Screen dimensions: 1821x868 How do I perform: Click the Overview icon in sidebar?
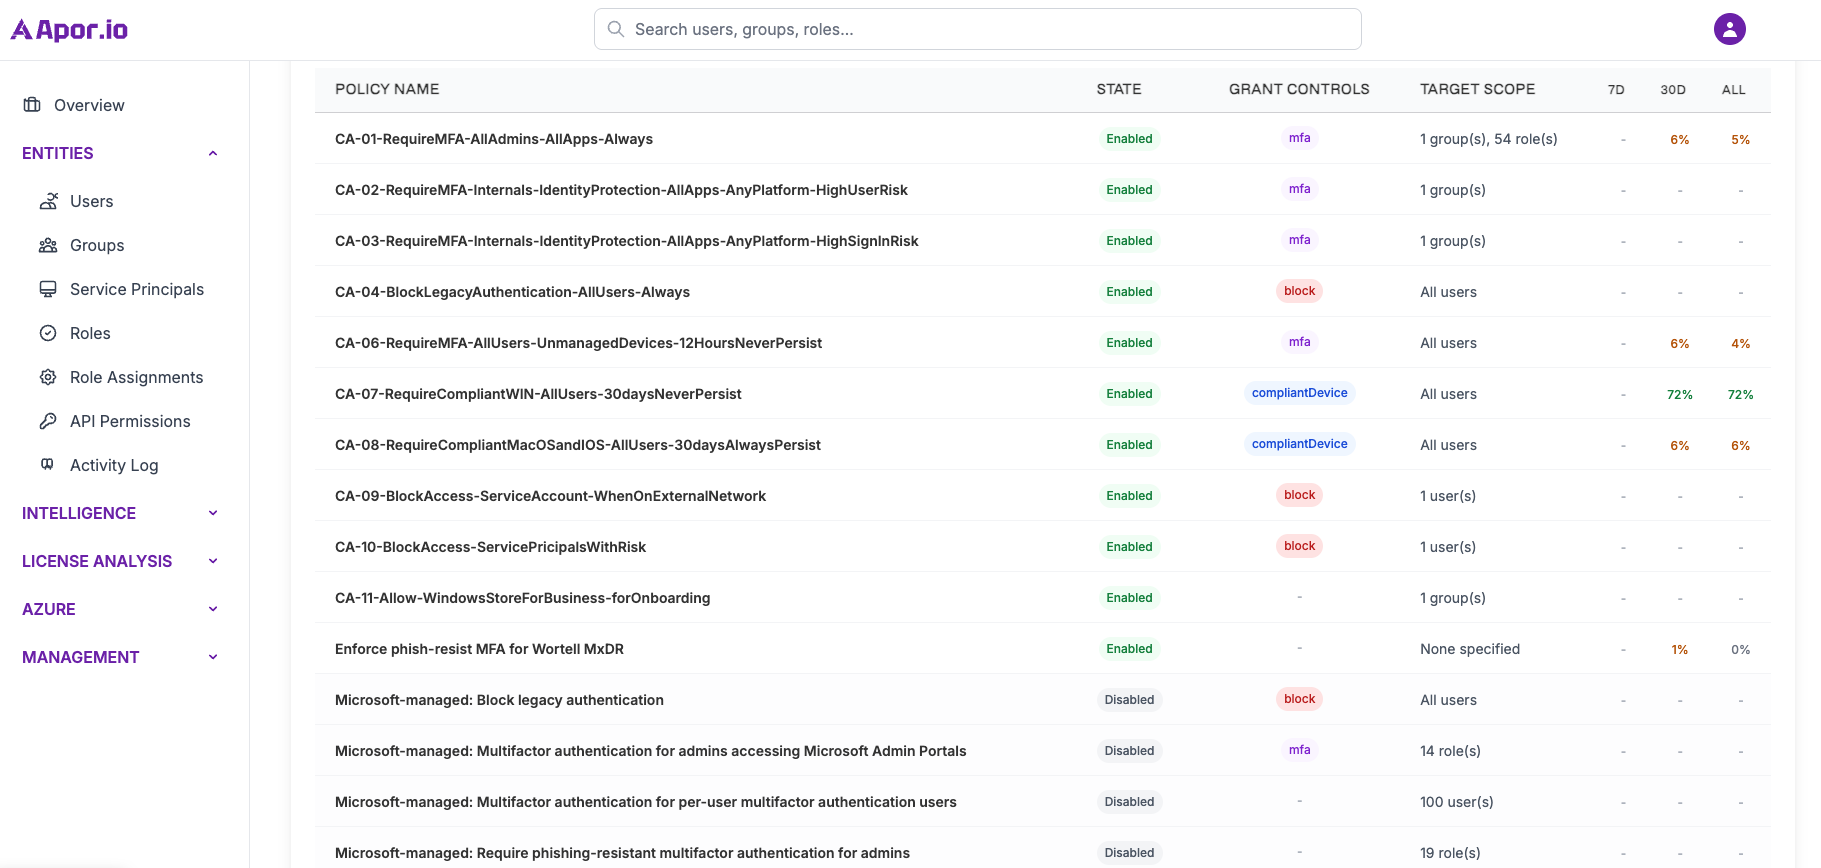pos(32,105)
